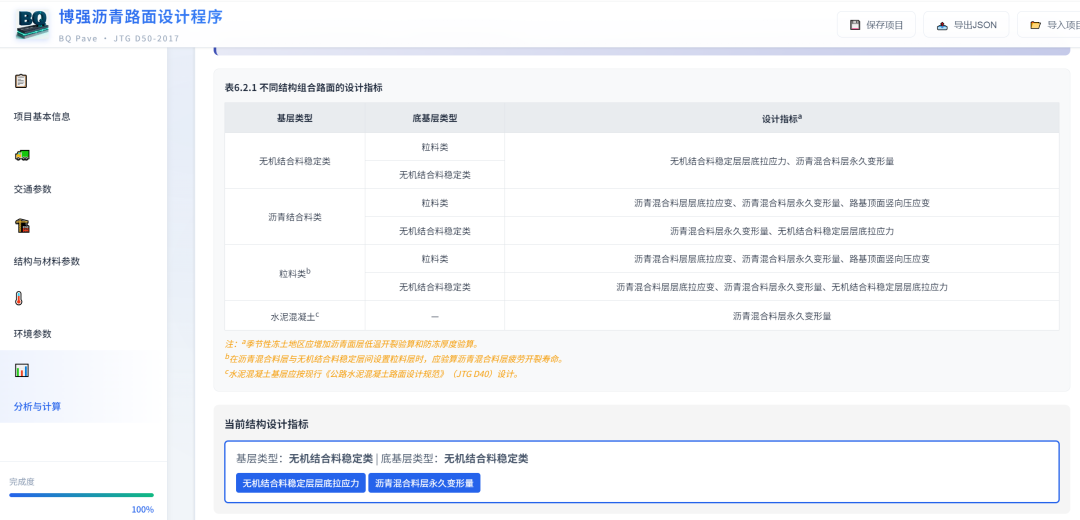Viewport: 1080px width, 520px height.
Task: Click the 沥青结合料类 base type cell
Action: pos(295,217)
